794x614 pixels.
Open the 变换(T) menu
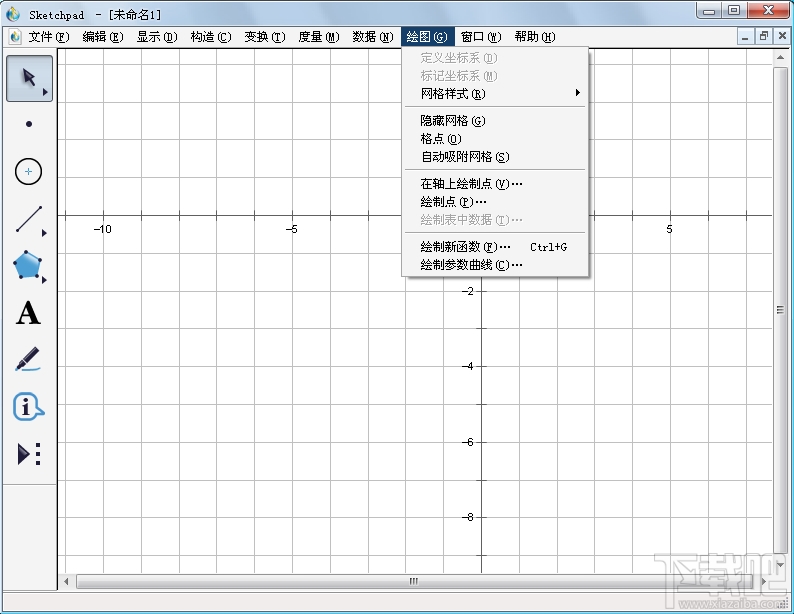(265, 37)
